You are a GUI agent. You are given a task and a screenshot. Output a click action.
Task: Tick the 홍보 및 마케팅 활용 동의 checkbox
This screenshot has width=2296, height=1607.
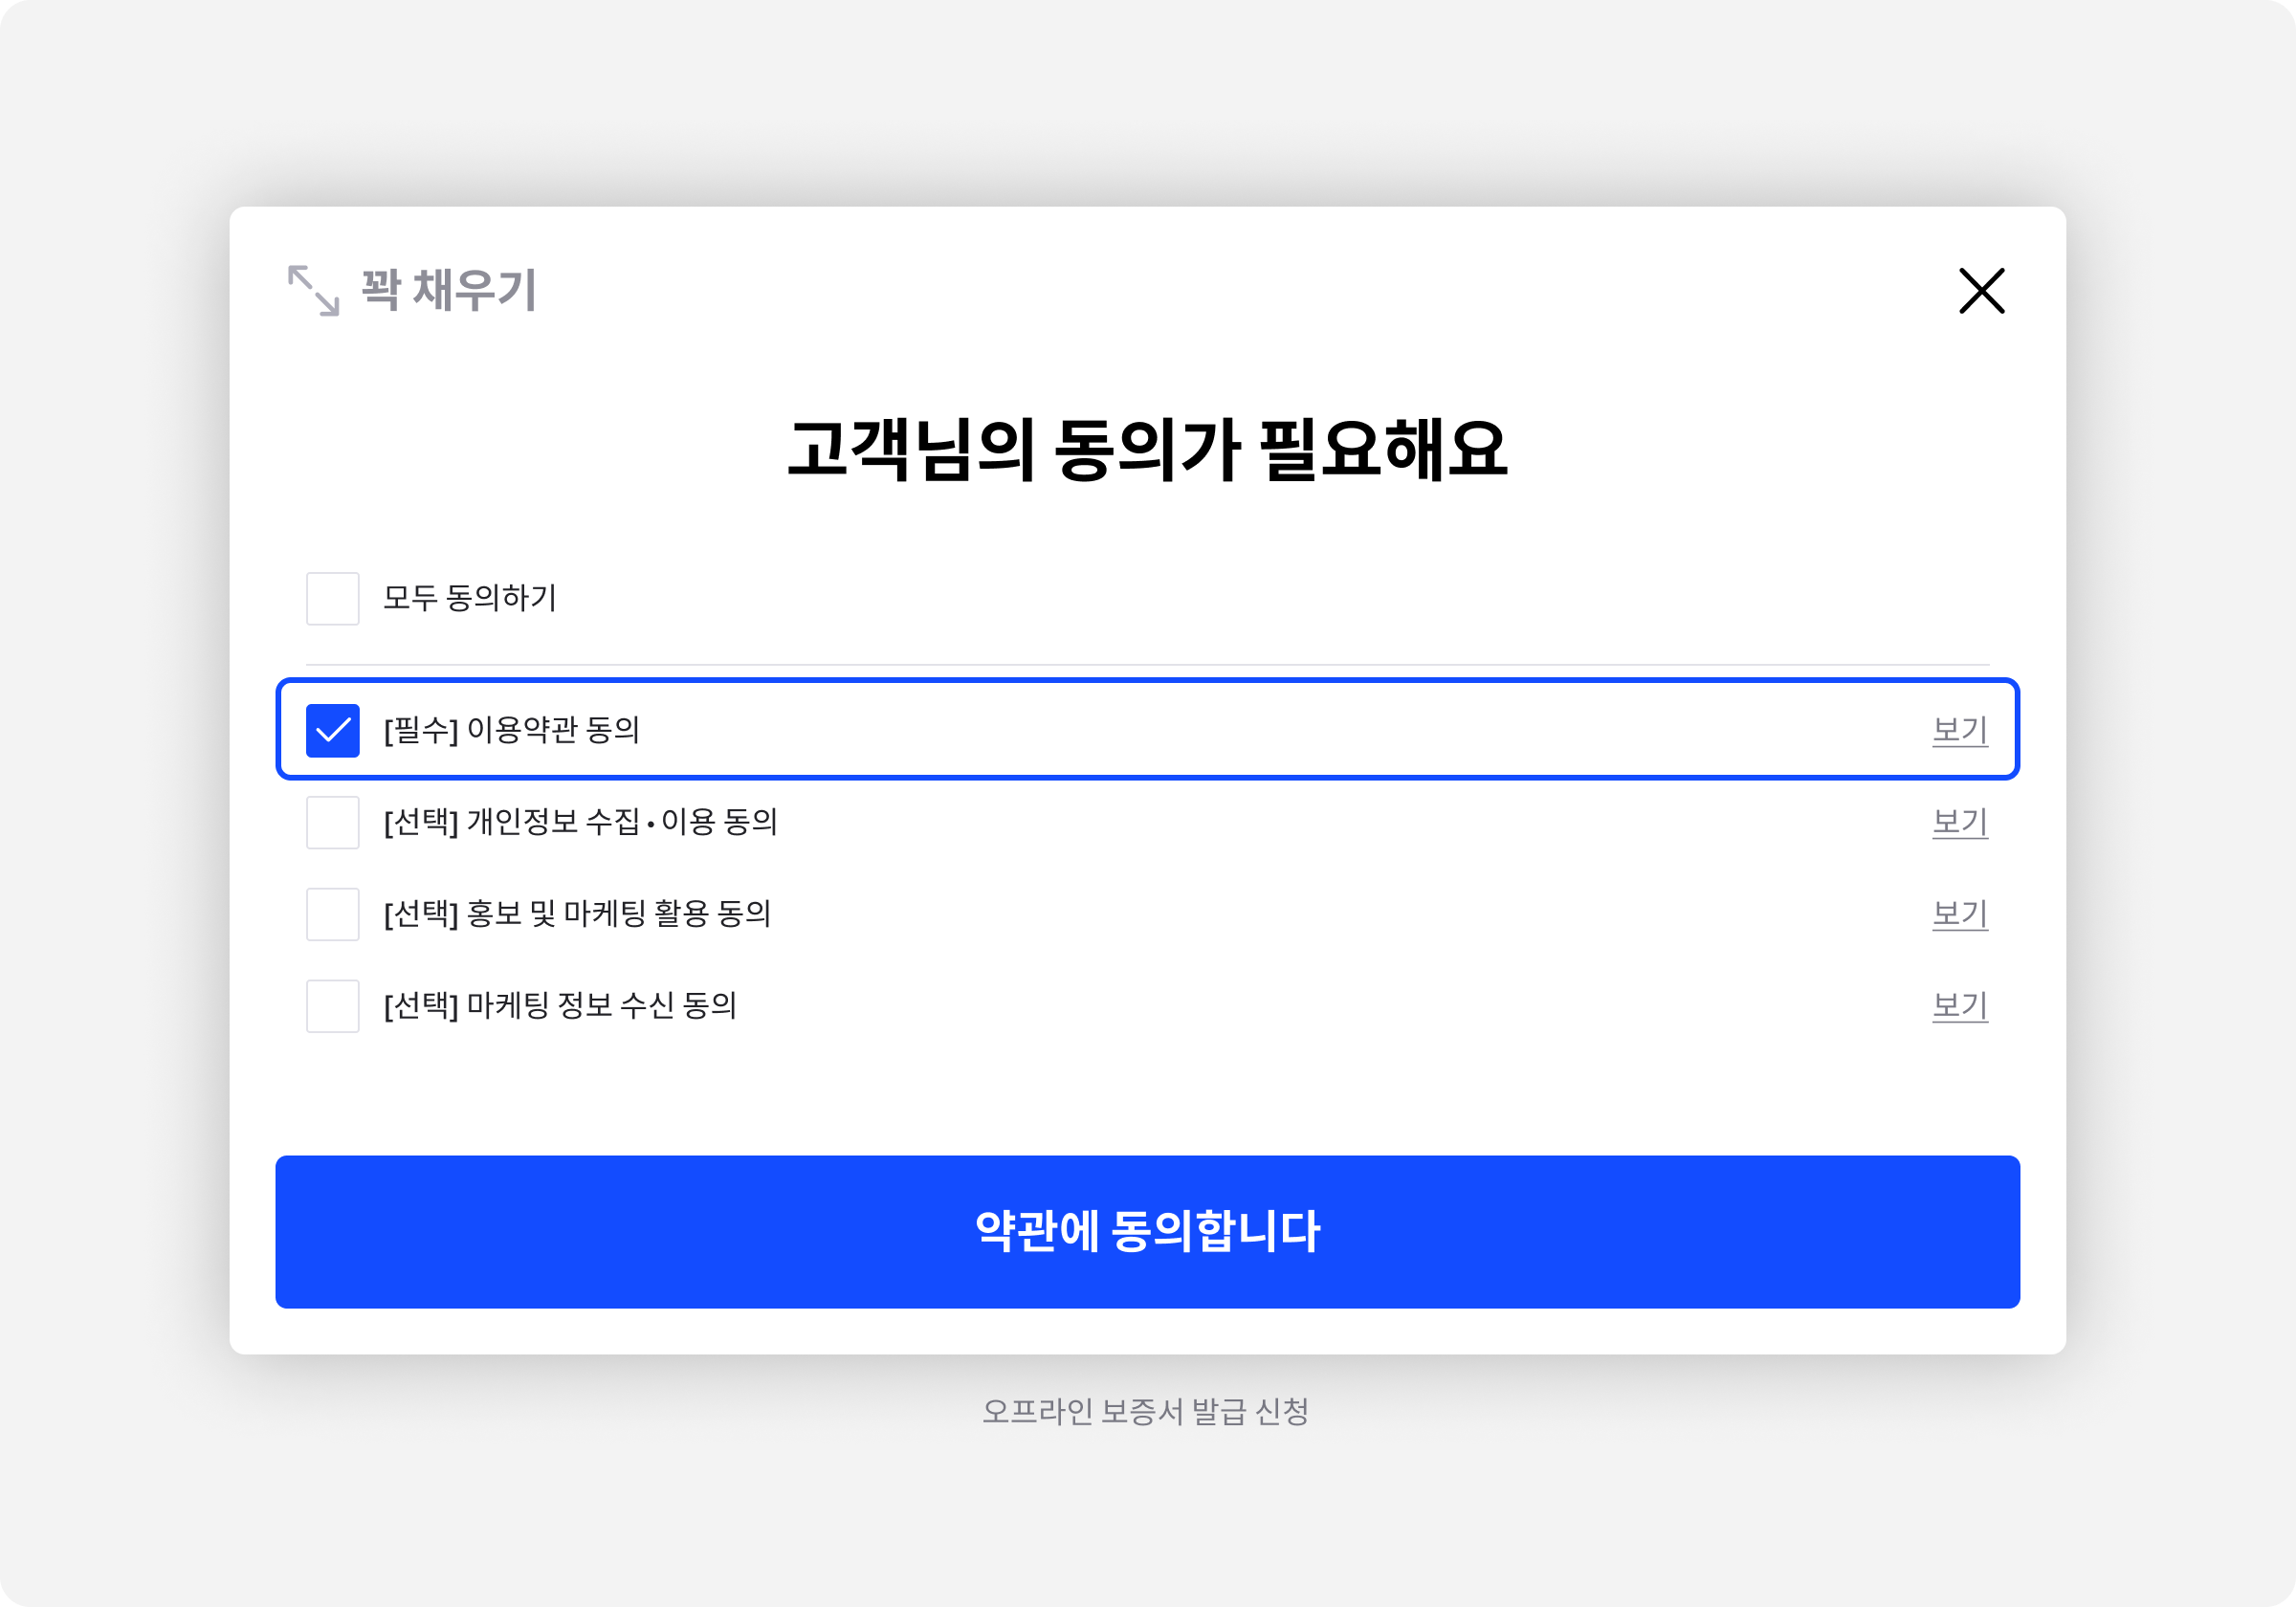pyautogui.click(x=333, y=914)
